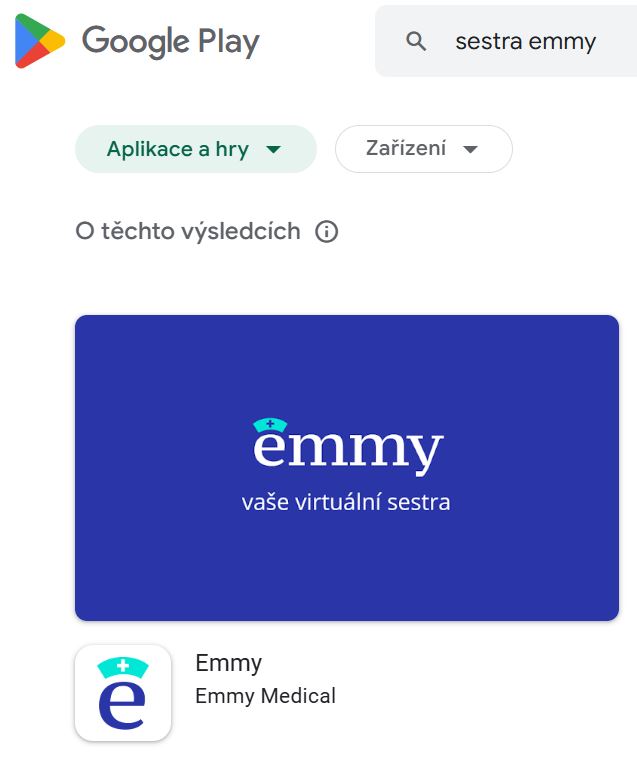Click the teal nurse cap in the banner logo

click(270, 425)
